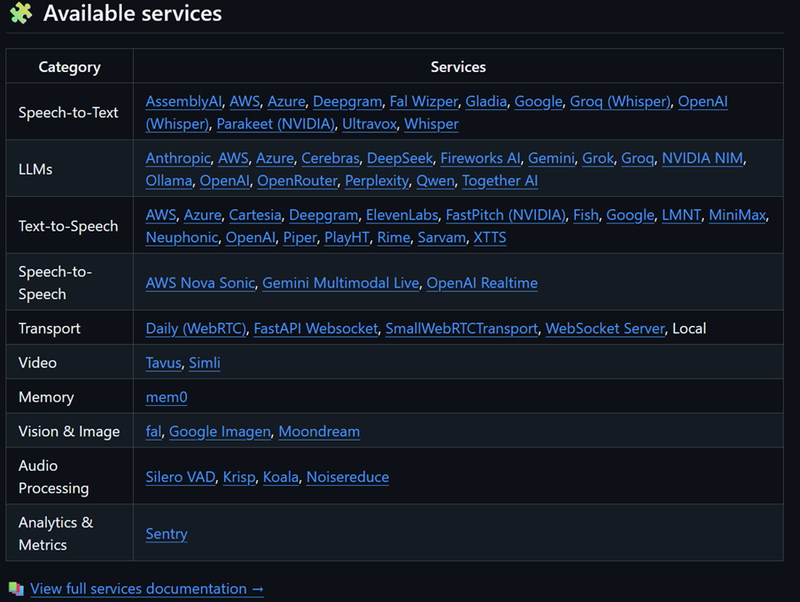Open the standalone Whisper link after Ultravox
Viewport: 800px width, 602px height.
[431, 124]
